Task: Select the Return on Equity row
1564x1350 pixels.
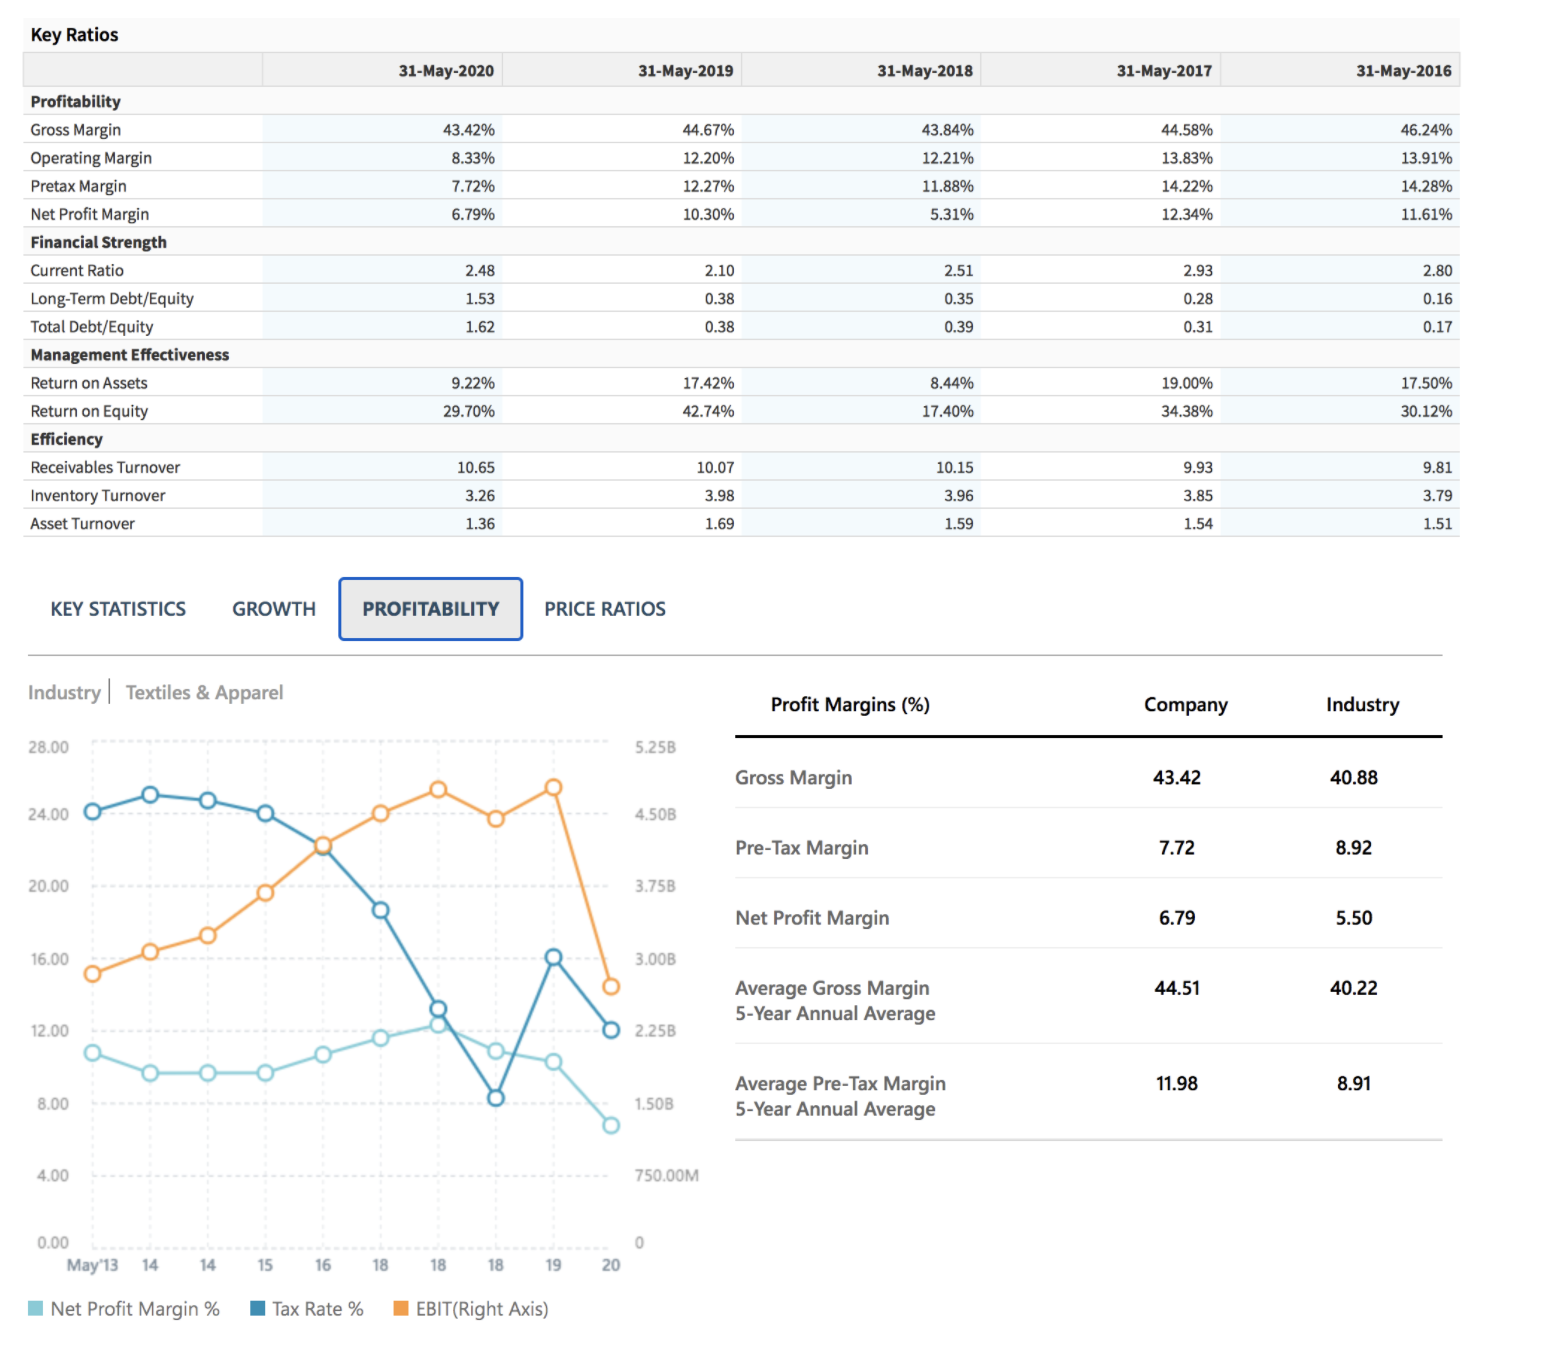Action: point(89,410)
